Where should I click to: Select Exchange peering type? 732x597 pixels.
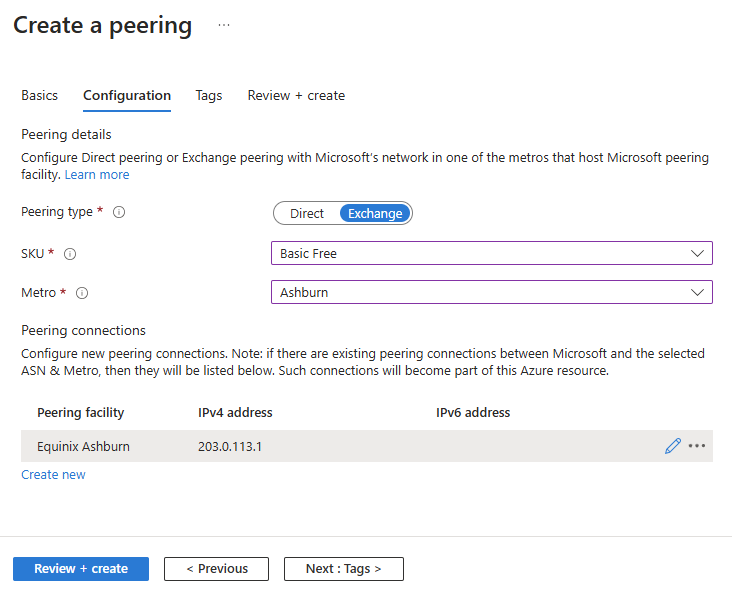point(375,213)
